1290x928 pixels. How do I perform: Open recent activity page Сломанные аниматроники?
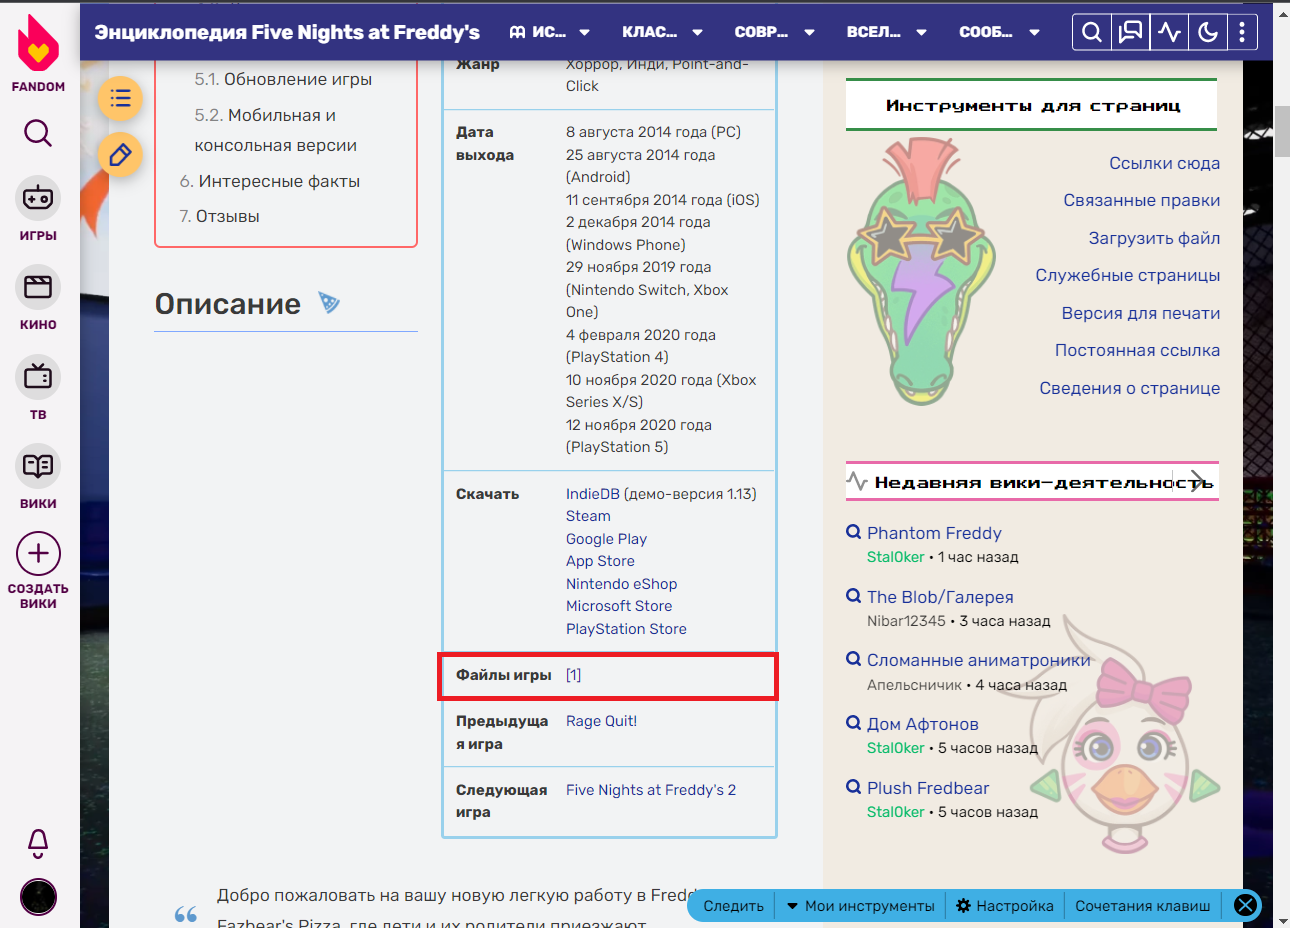point(978,660)
